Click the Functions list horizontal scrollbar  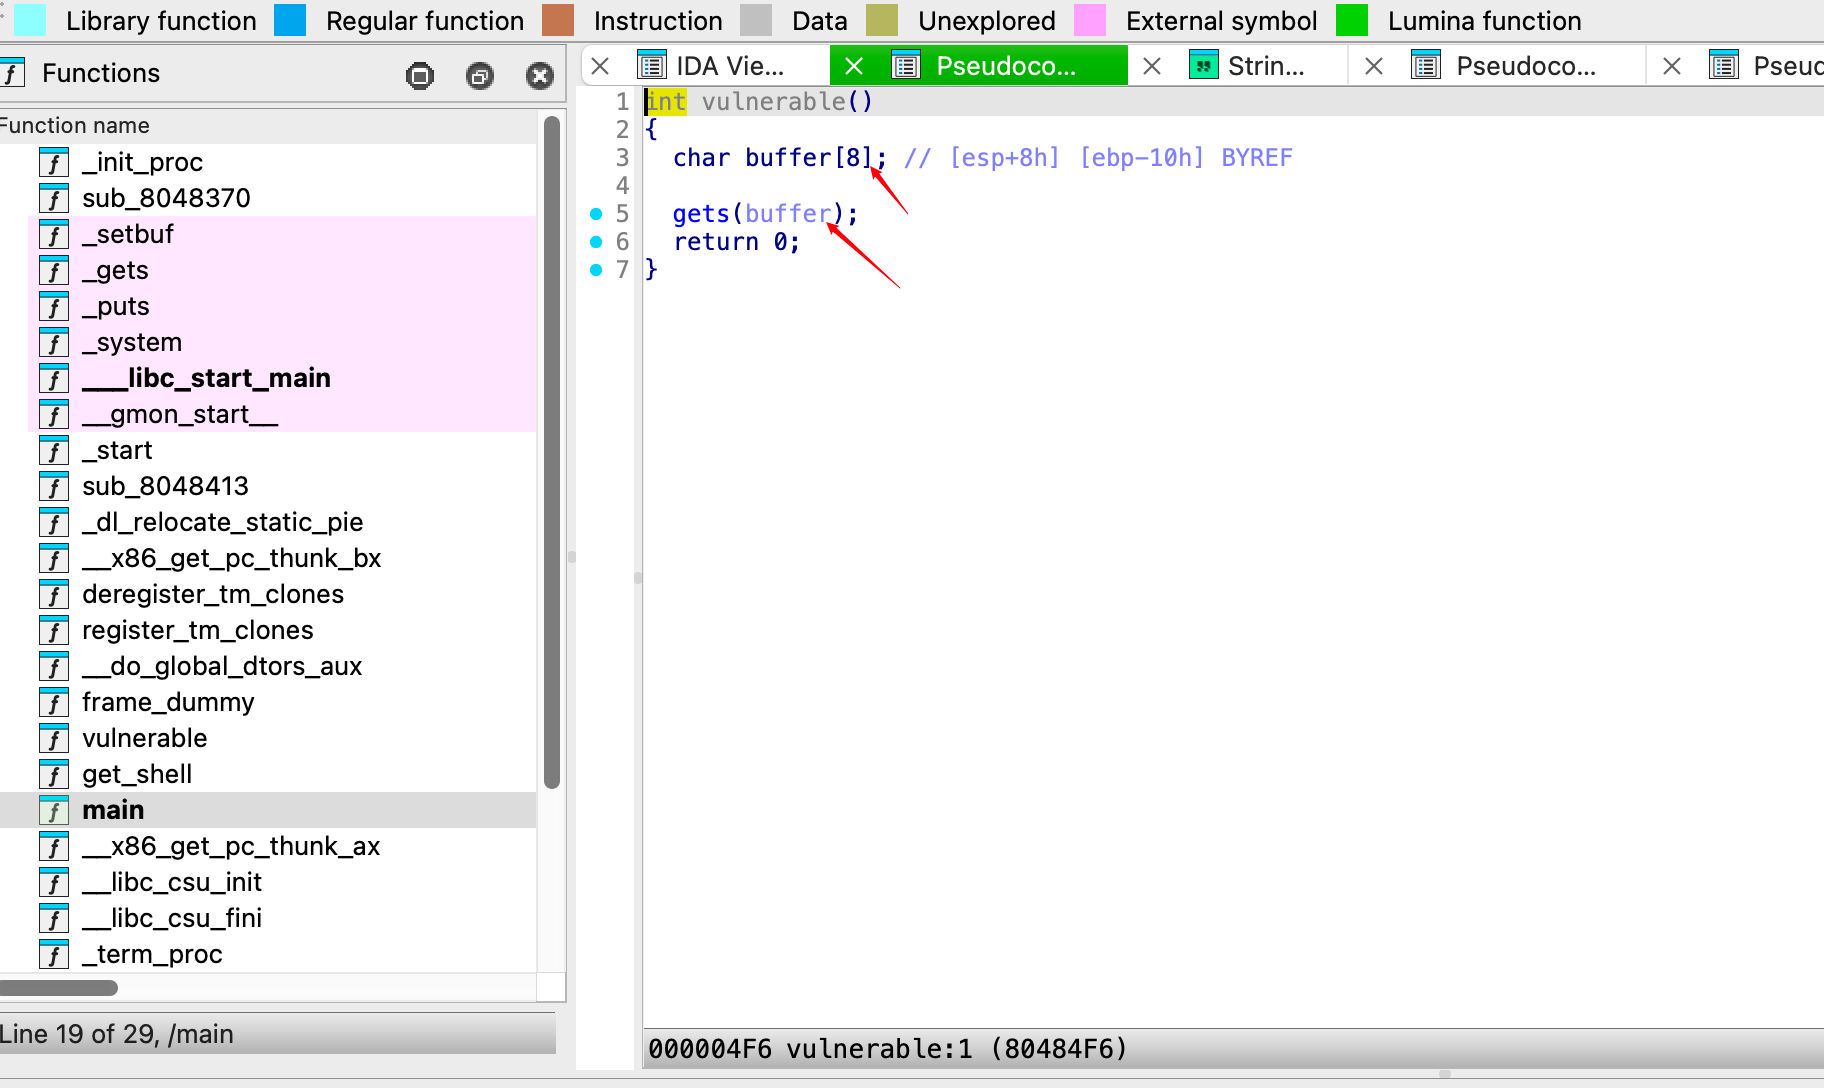pos(59,988)
